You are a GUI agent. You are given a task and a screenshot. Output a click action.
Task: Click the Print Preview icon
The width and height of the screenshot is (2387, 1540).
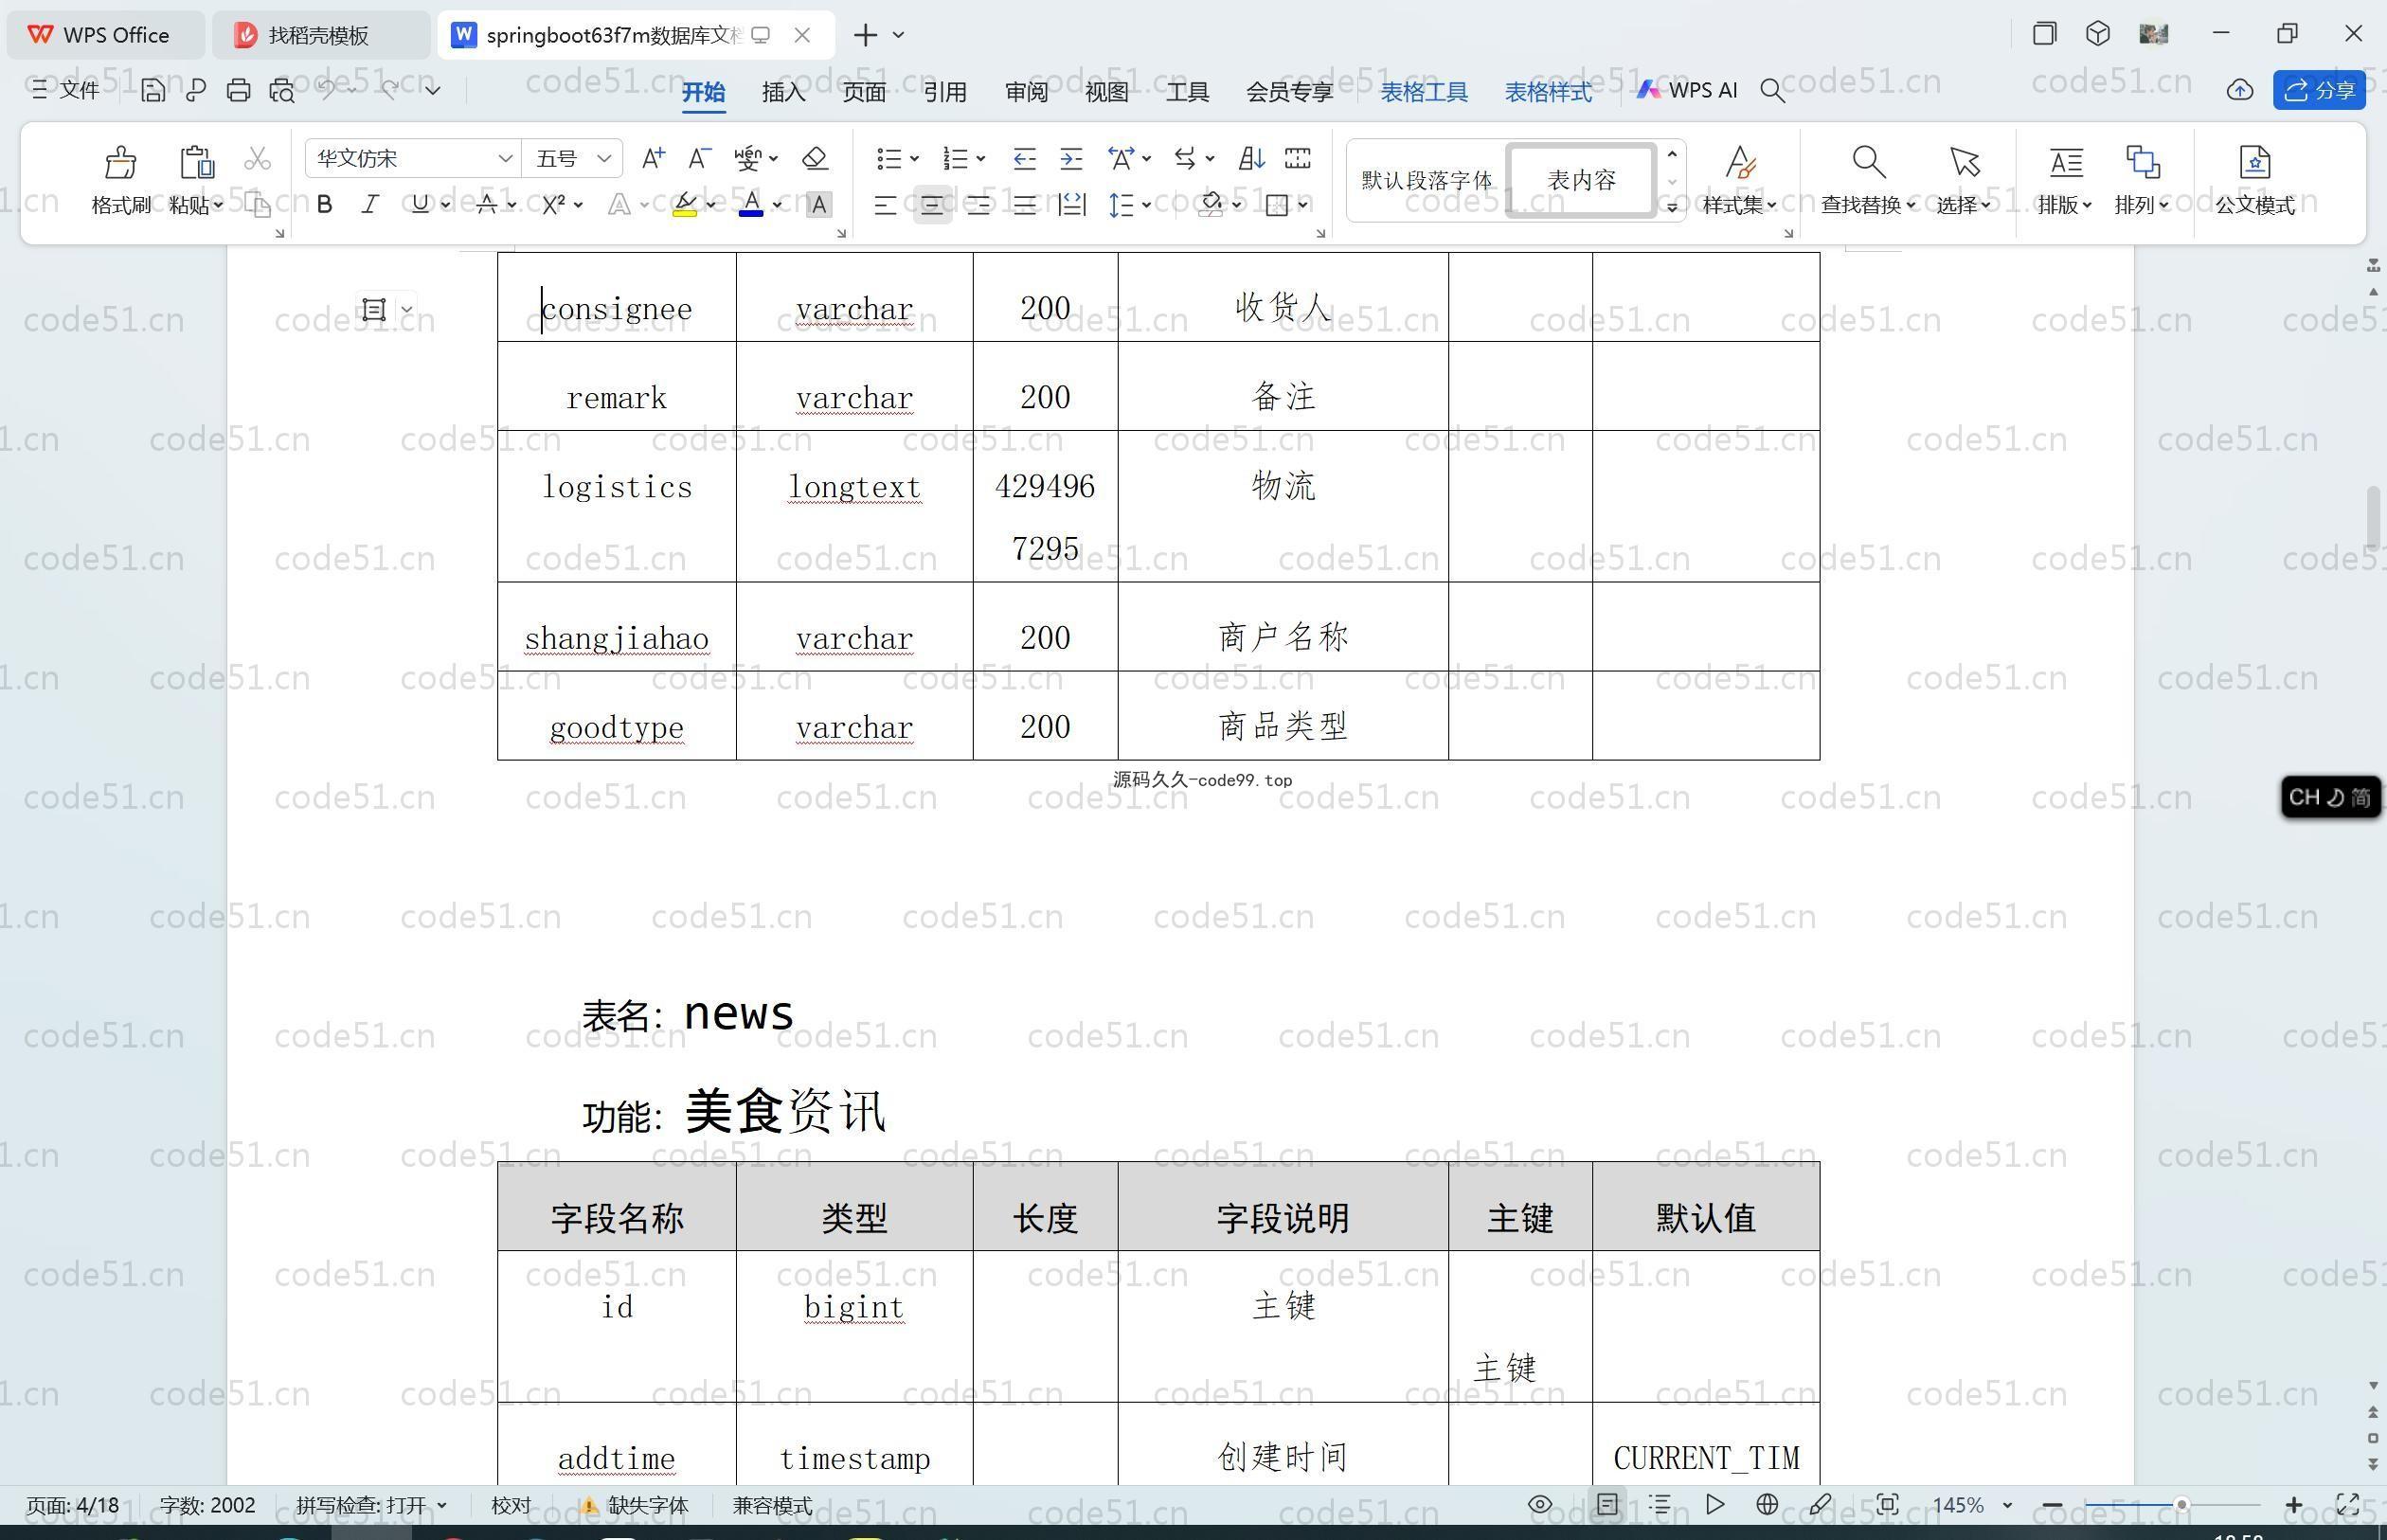[x=282, y=90]
